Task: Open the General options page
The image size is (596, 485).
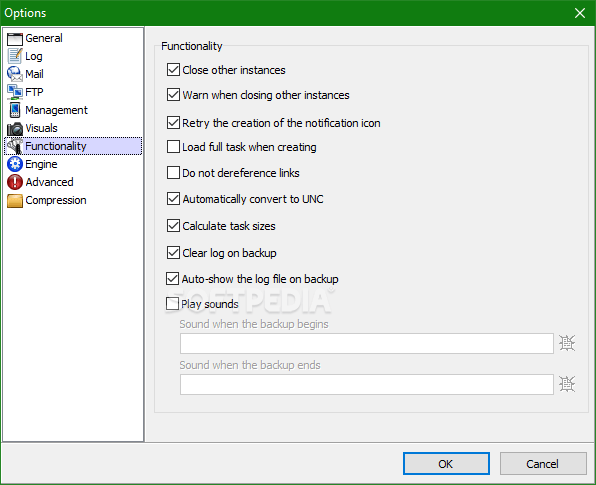Action: (x=44, y=38)
